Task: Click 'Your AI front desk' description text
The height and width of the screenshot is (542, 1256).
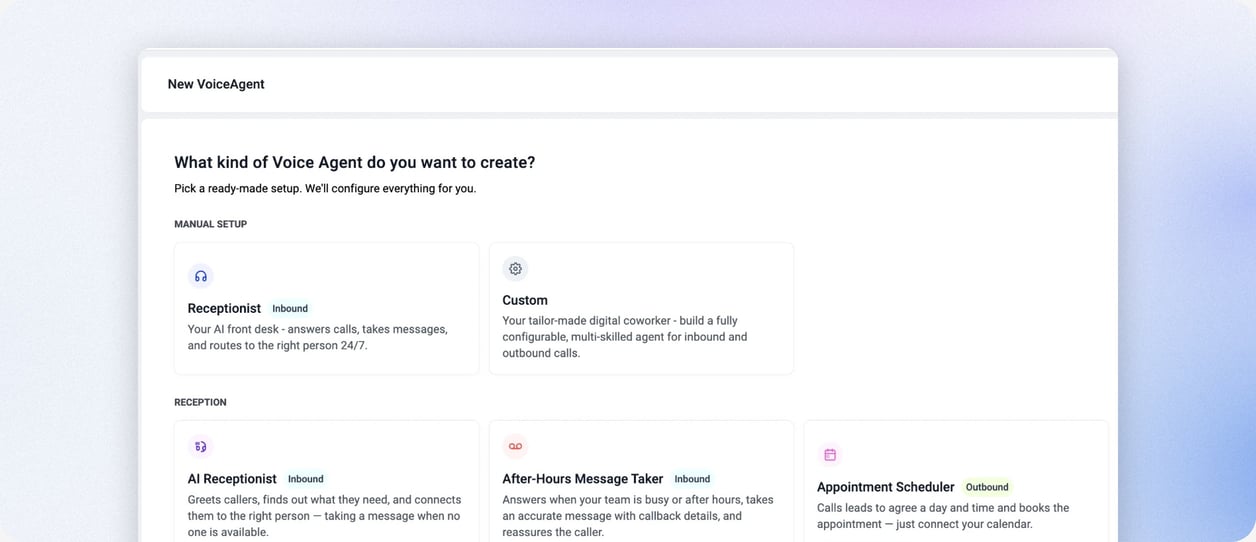Action: (x=318, y=337)
